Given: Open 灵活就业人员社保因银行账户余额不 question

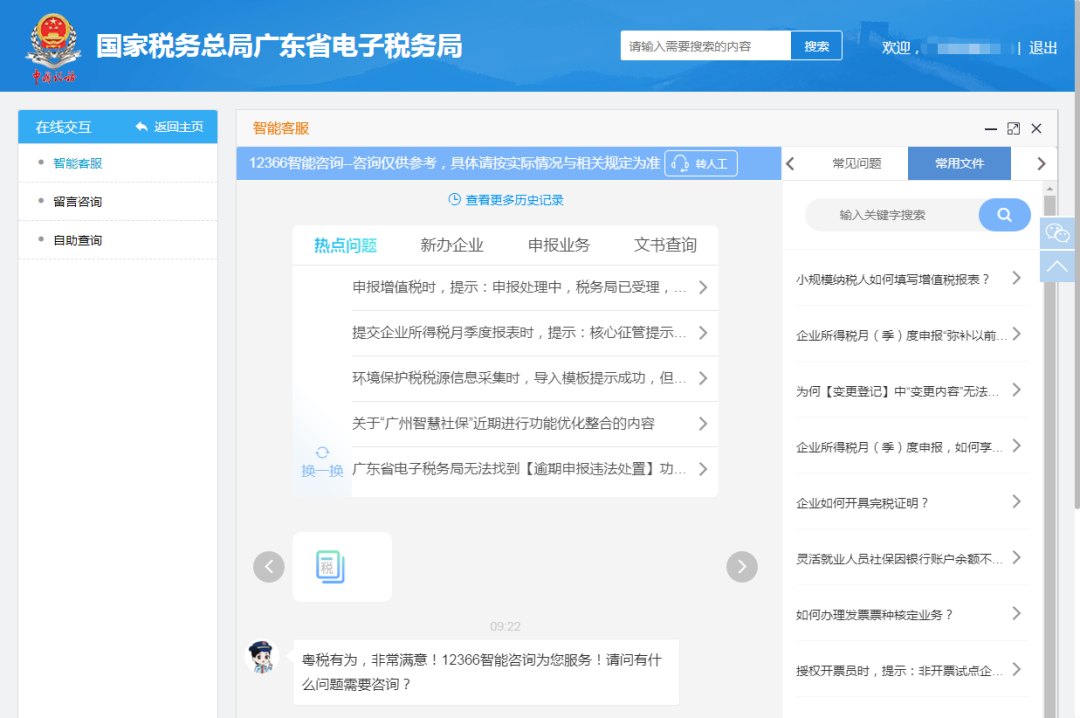Looking at the screenshot, I should click(899, 559).
